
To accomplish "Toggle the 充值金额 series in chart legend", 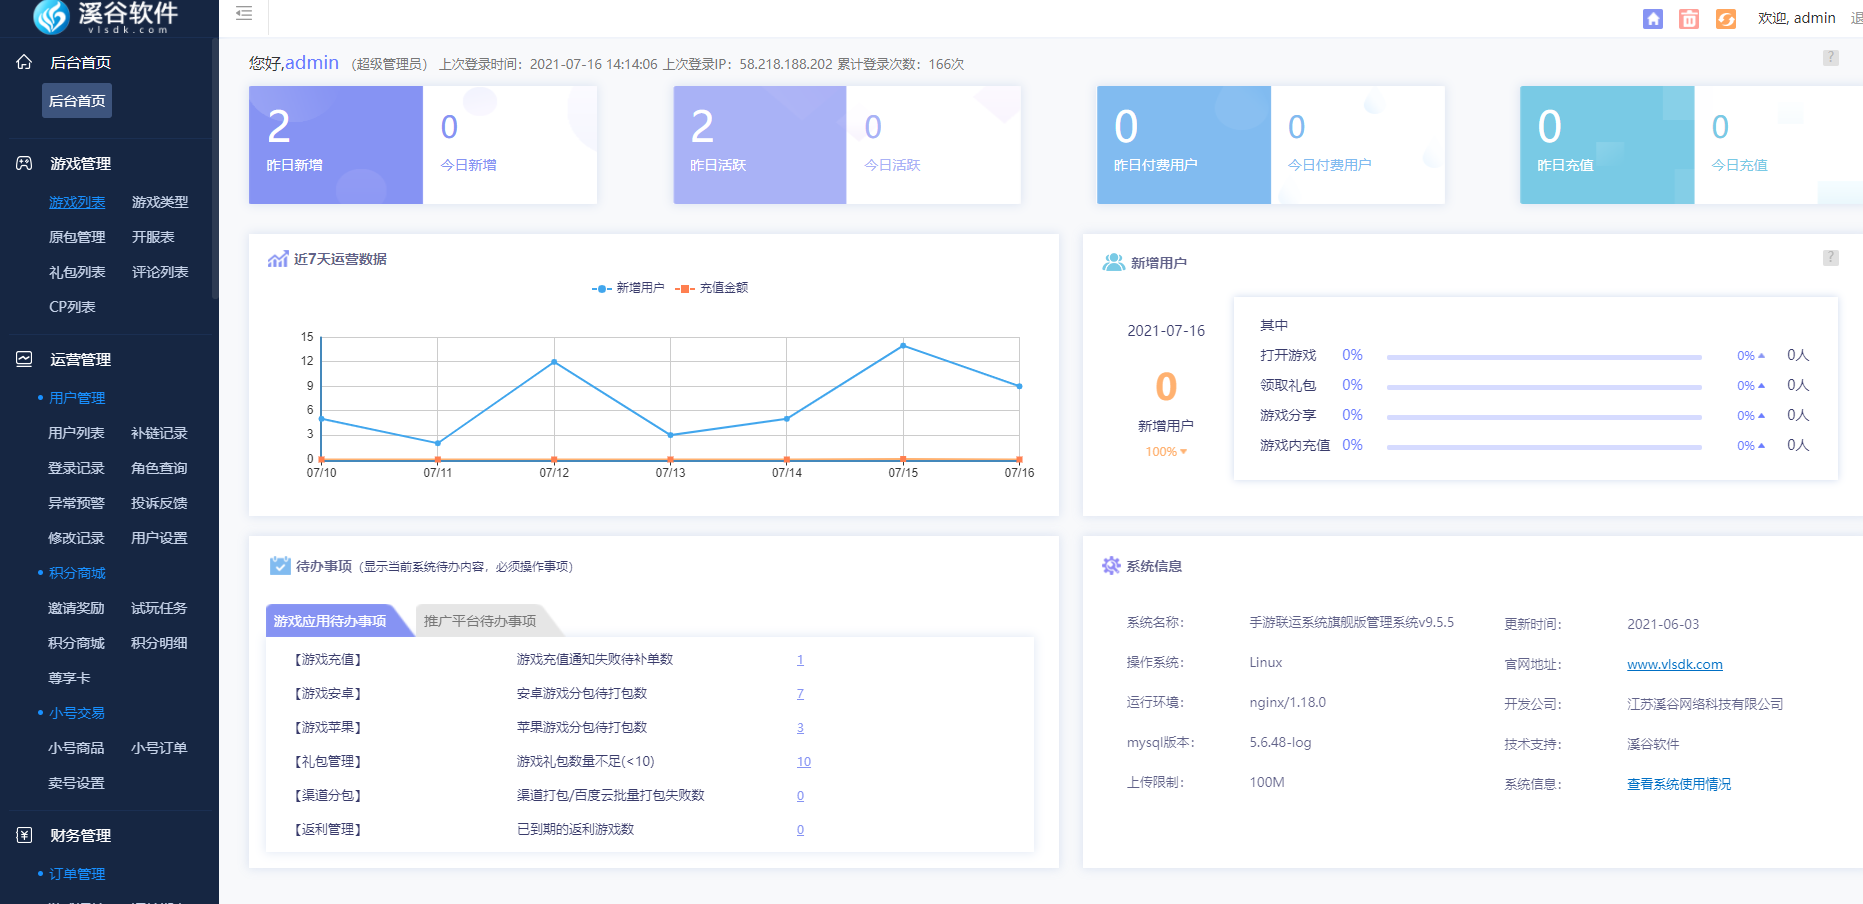I will pos(712,288).
